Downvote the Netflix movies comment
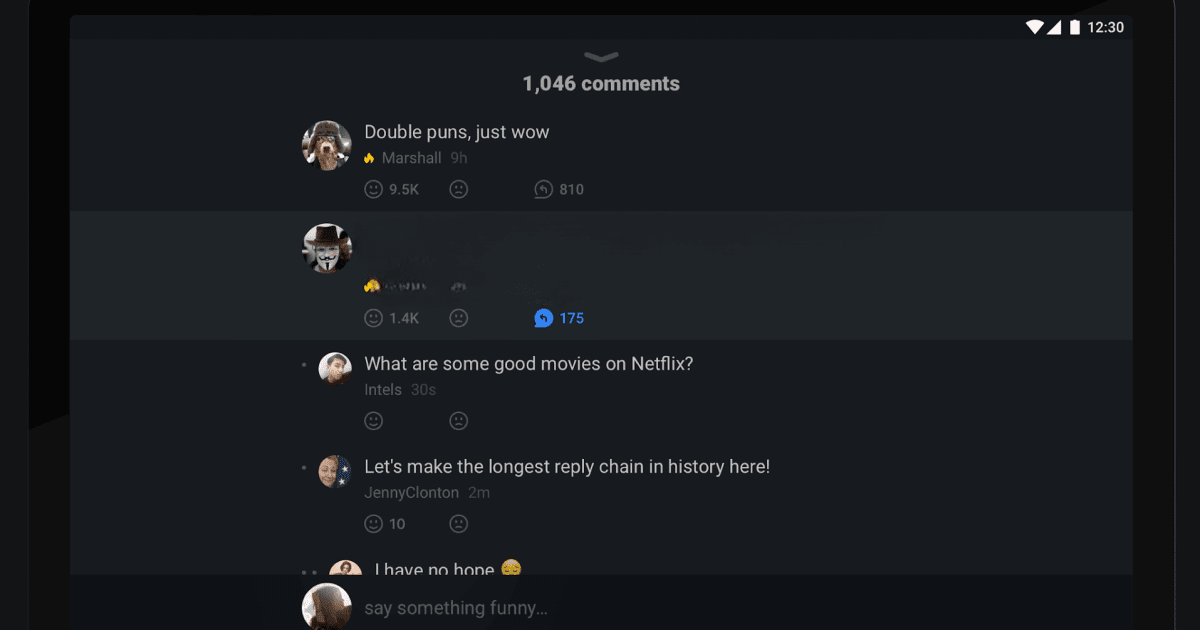The width and height of the screenshot is (1200, 630). pyautogui.click(x=458, y=421)
